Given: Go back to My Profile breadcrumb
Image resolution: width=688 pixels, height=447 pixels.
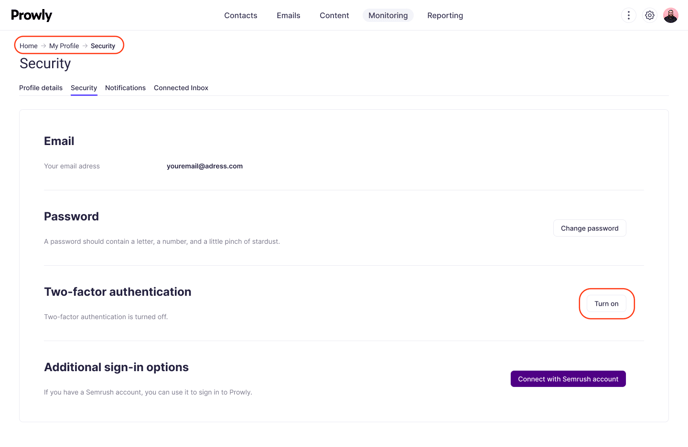Looking at the screenshot, I should [64, 46].
